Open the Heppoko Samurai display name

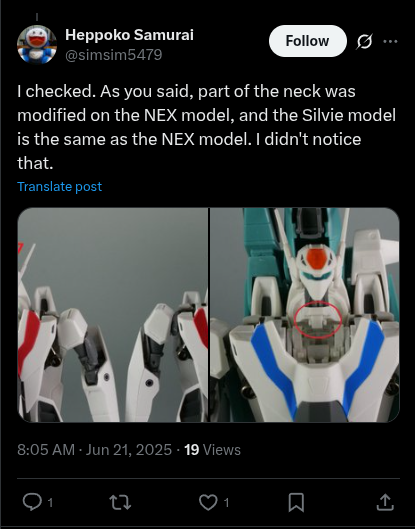point(129,35)
